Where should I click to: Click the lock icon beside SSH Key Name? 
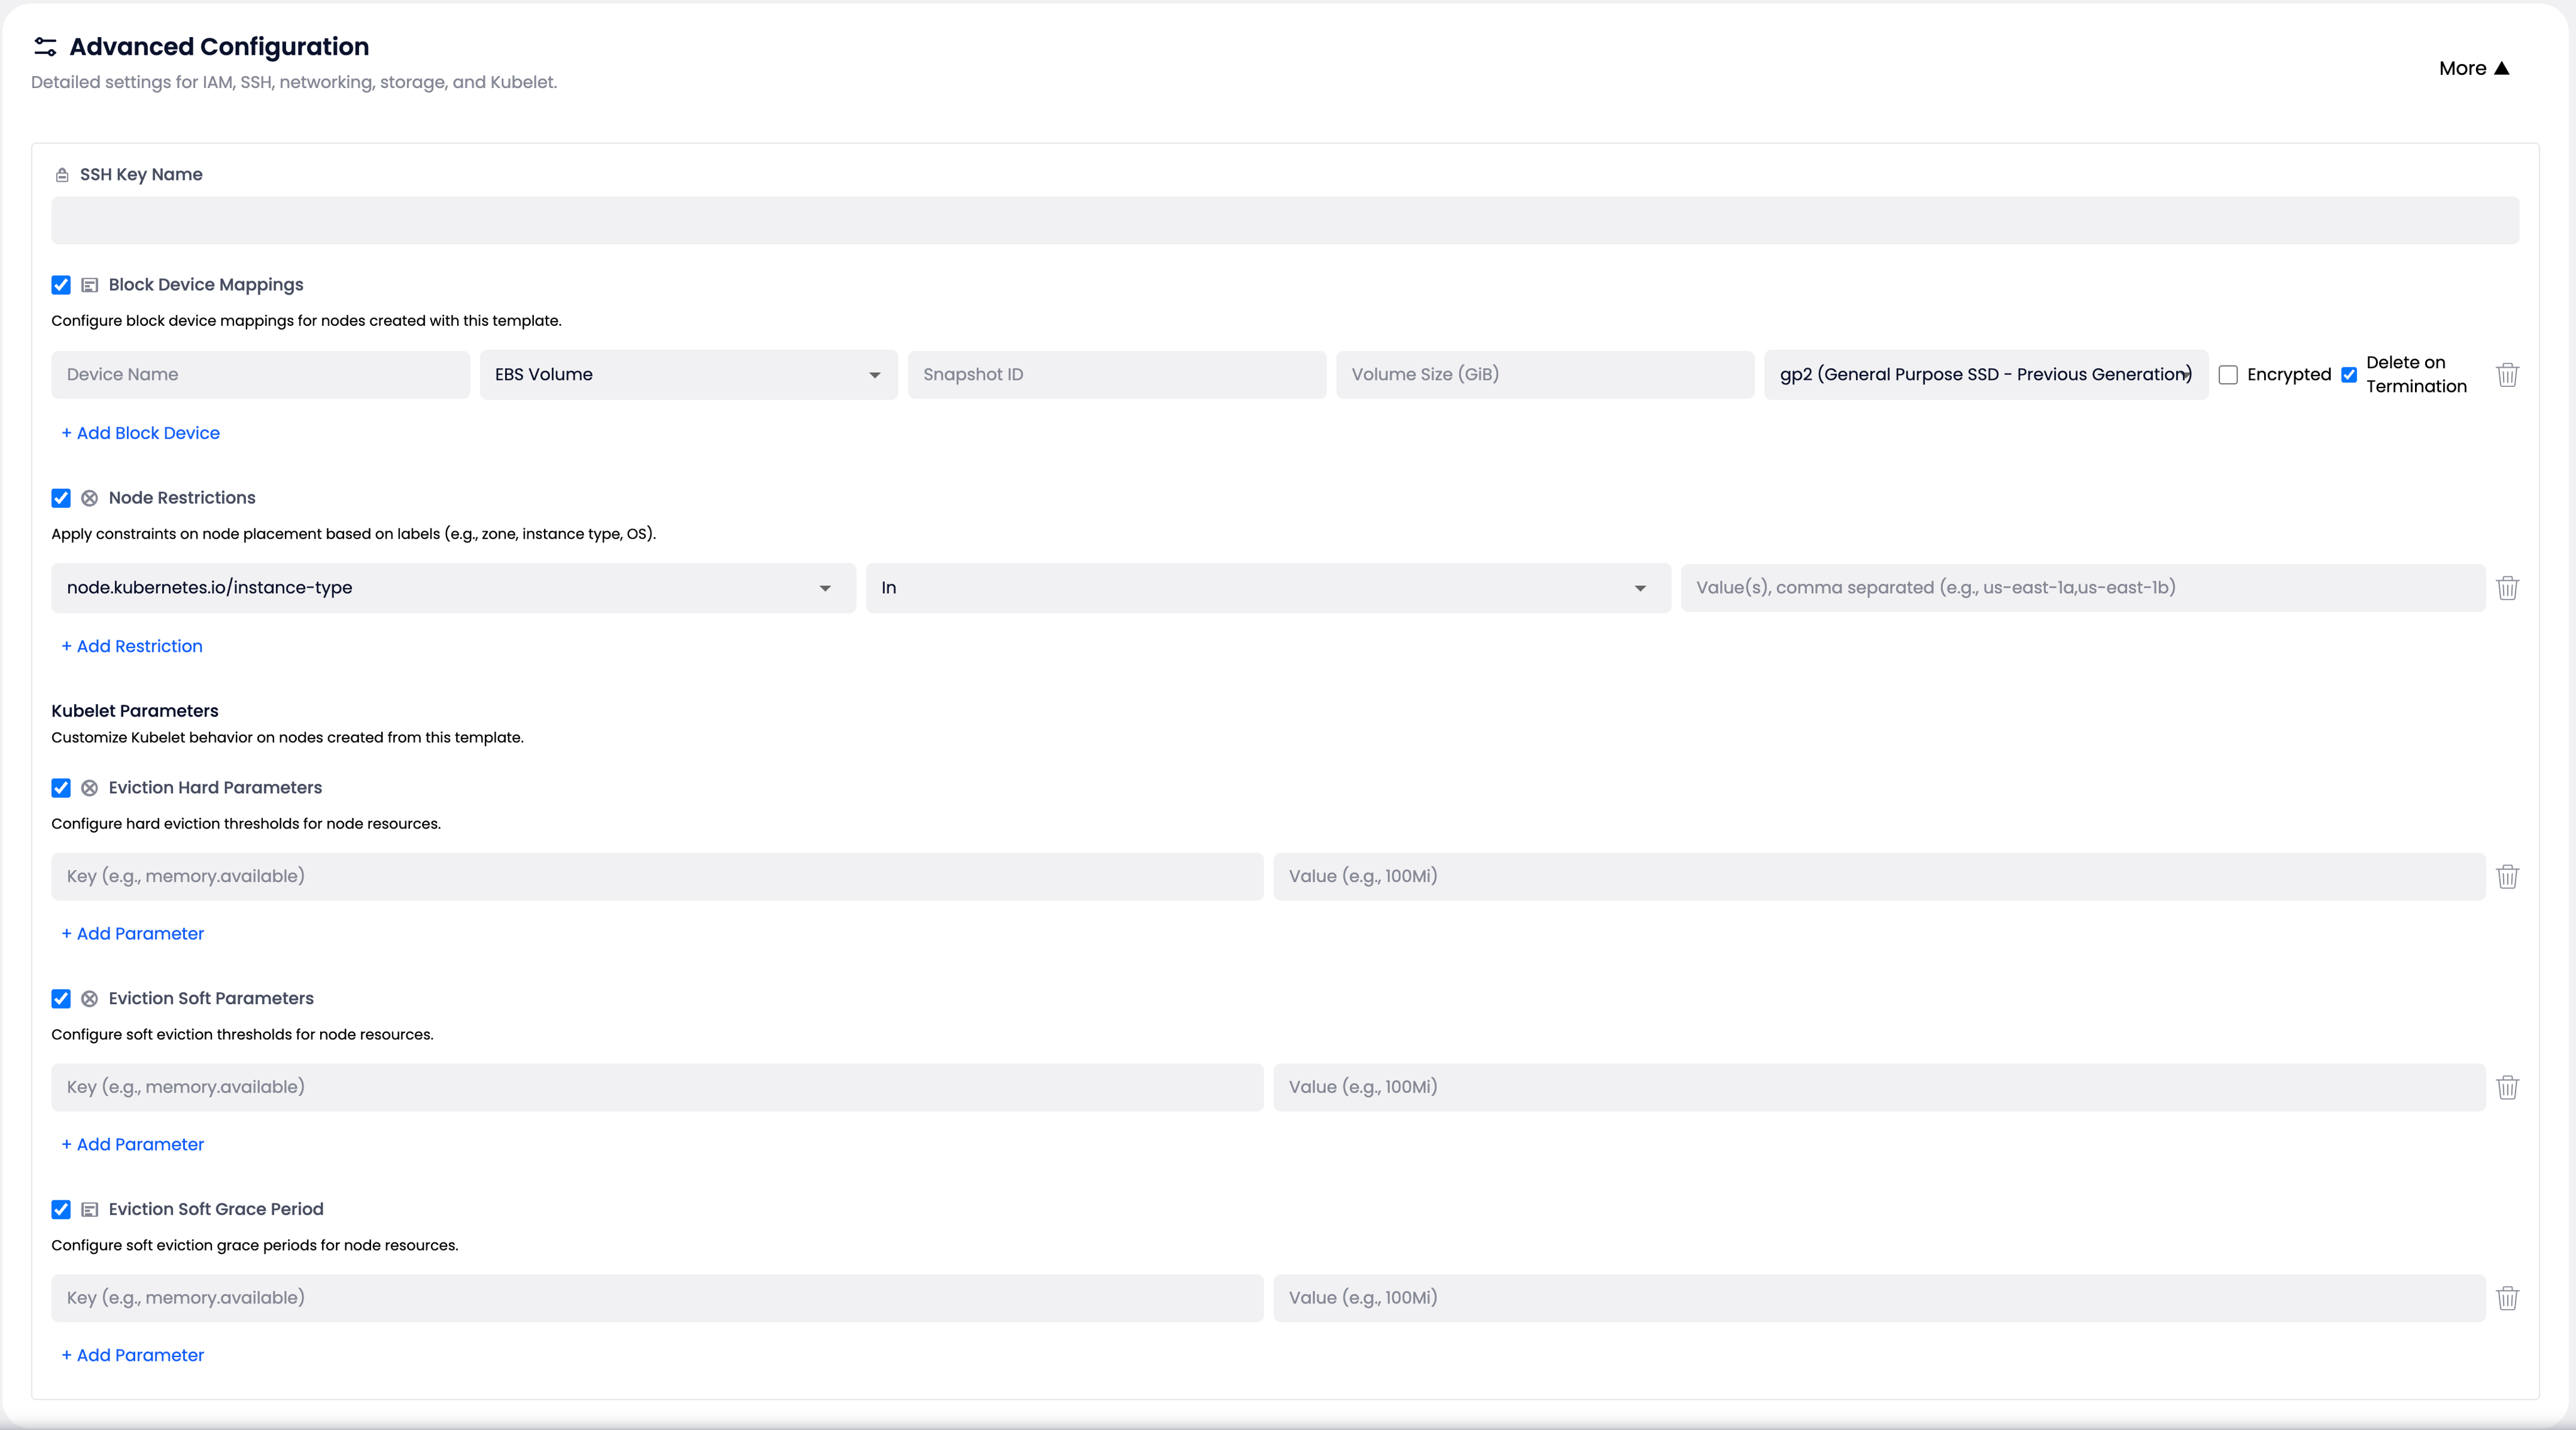click(x=62, y=175)
